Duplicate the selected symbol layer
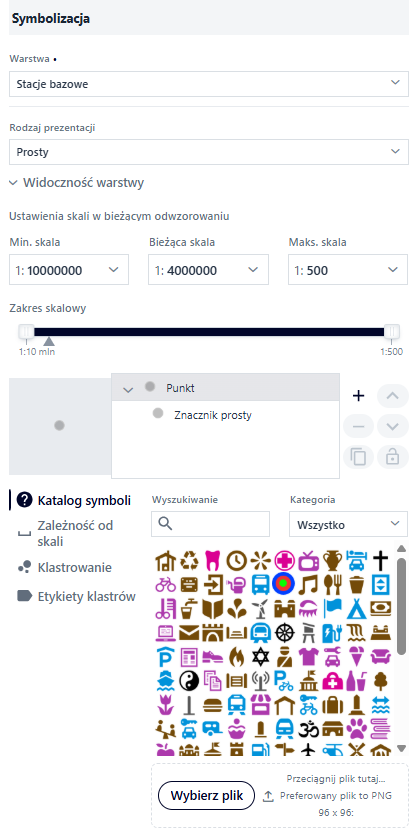 click(x=359, y=457)
